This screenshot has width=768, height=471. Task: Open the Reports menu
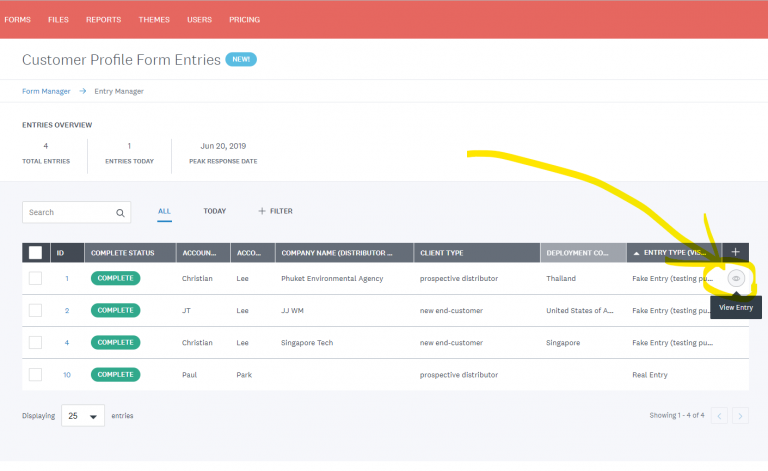click(x=103, y=19)
